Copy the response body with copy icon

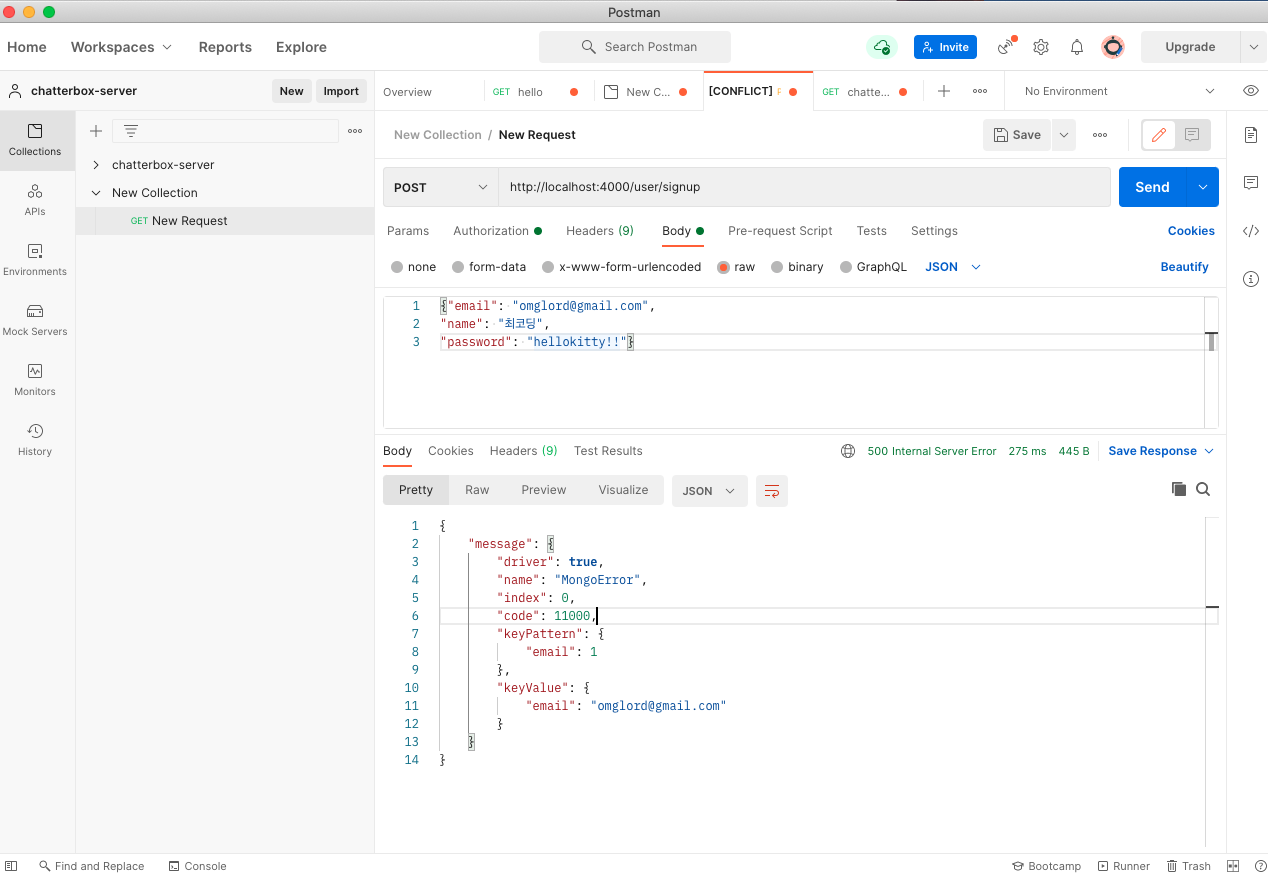1179,489
